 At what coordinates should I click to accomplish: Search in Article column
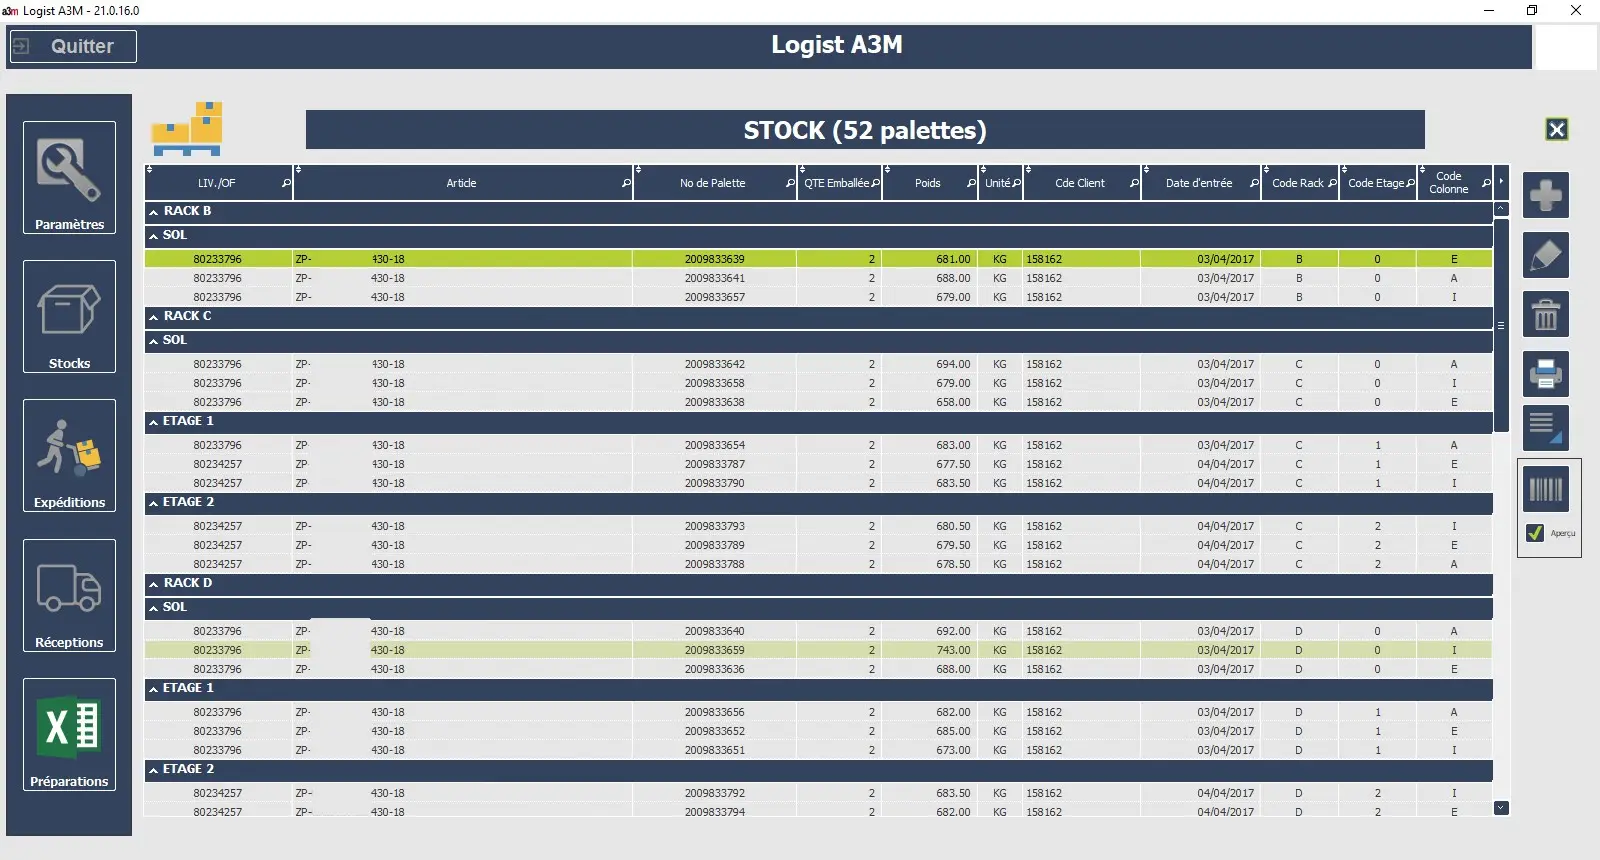(x=626, y=184)
